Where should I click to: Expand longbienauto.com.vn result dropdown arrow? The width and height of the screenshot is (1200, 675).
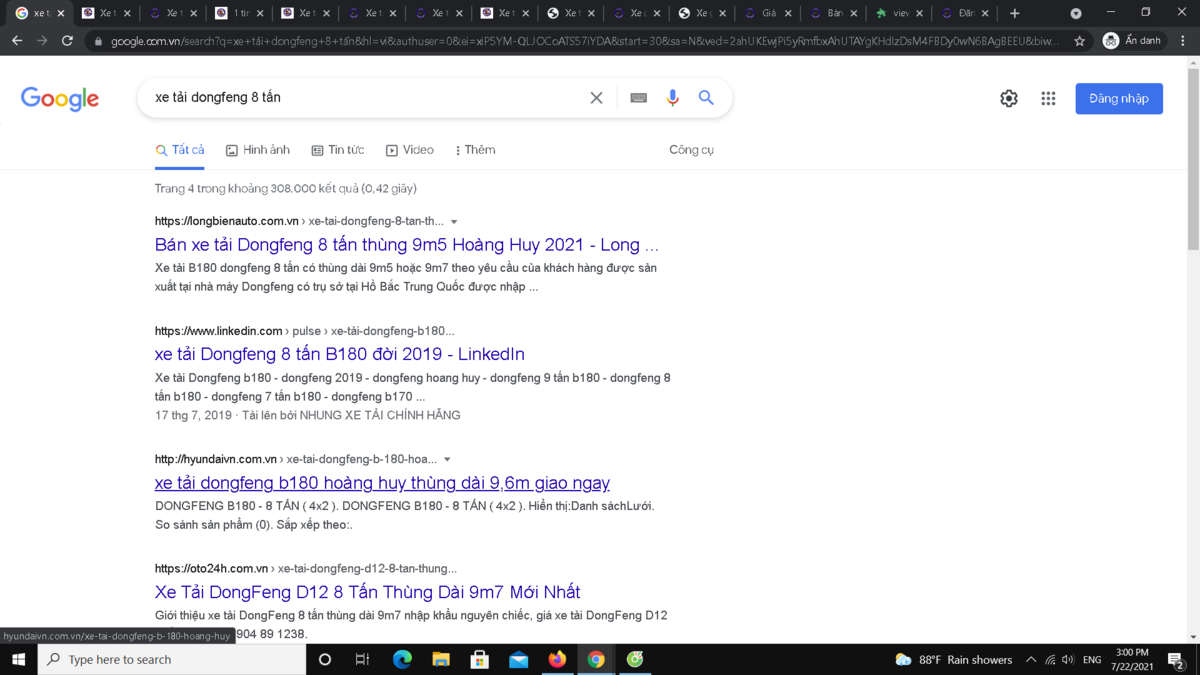[454, 222]
